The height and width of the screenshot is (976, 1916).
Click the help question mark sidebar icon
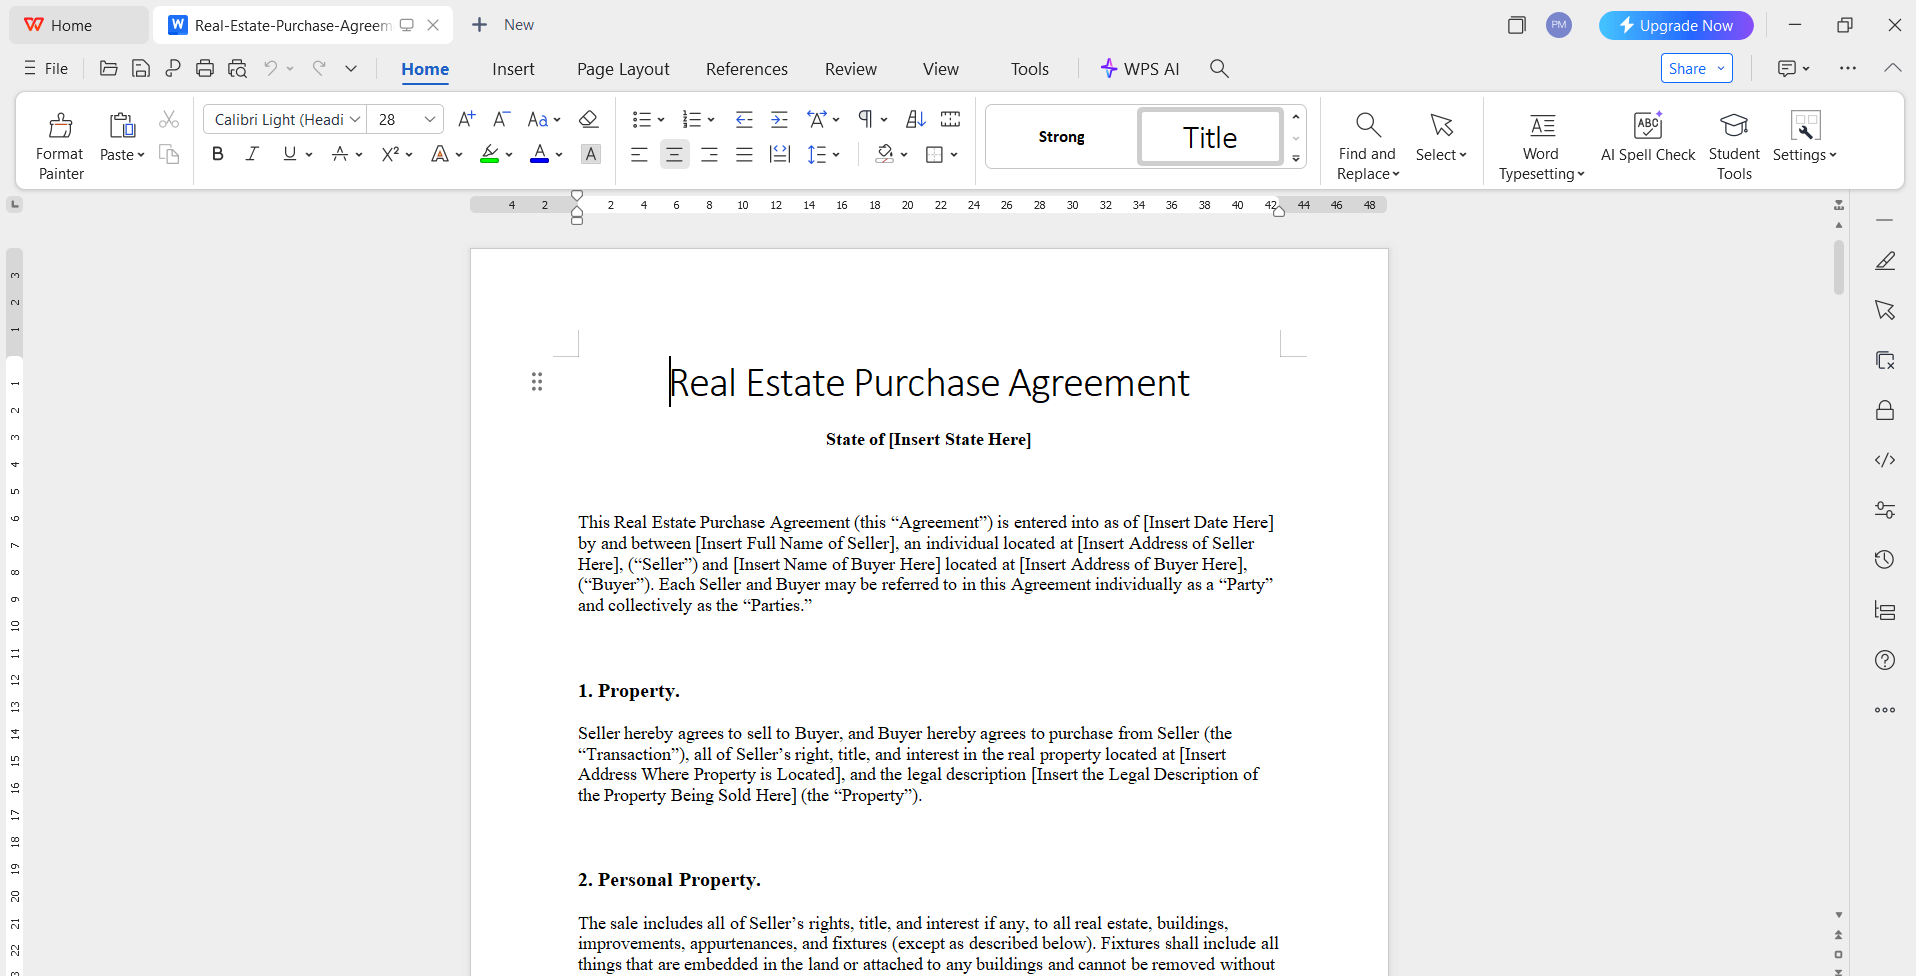pos(1885,660)
